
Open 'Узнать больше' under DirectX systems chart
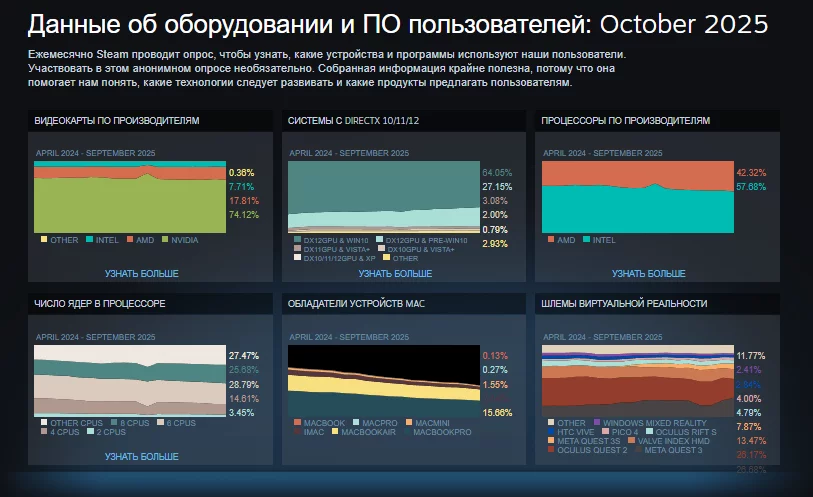pos(395,273)
